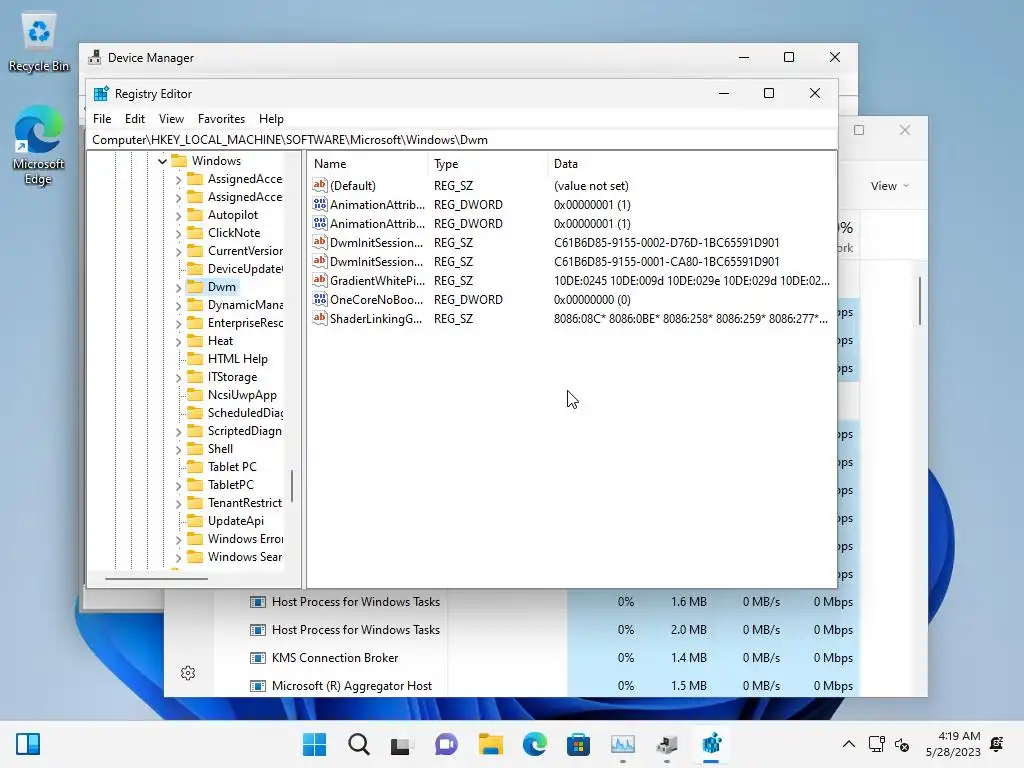
Task: Expand the Windows Error Reporting key
Action: (178, 539)
